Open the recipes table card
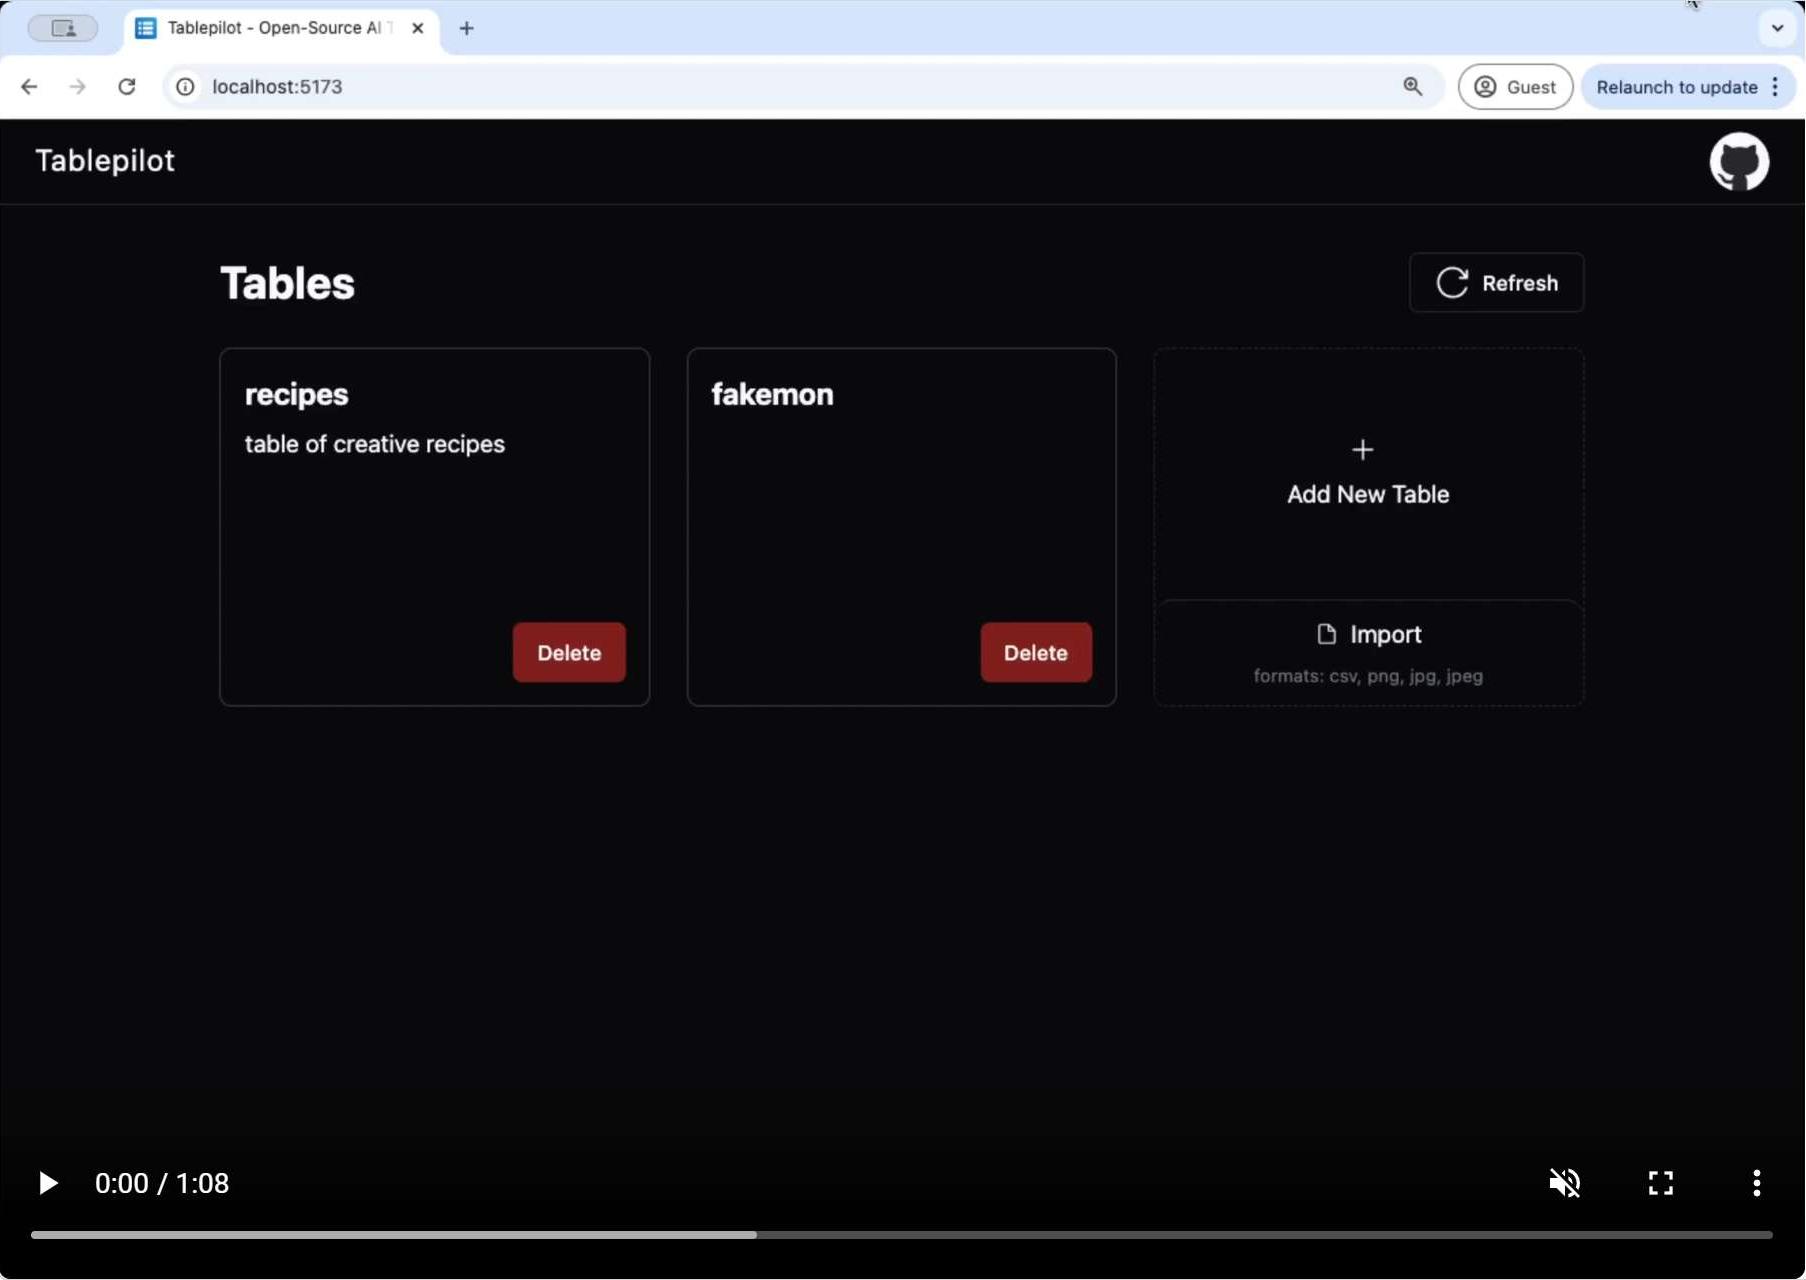This screenshot has width=1806, height=1280. [434, 527]
